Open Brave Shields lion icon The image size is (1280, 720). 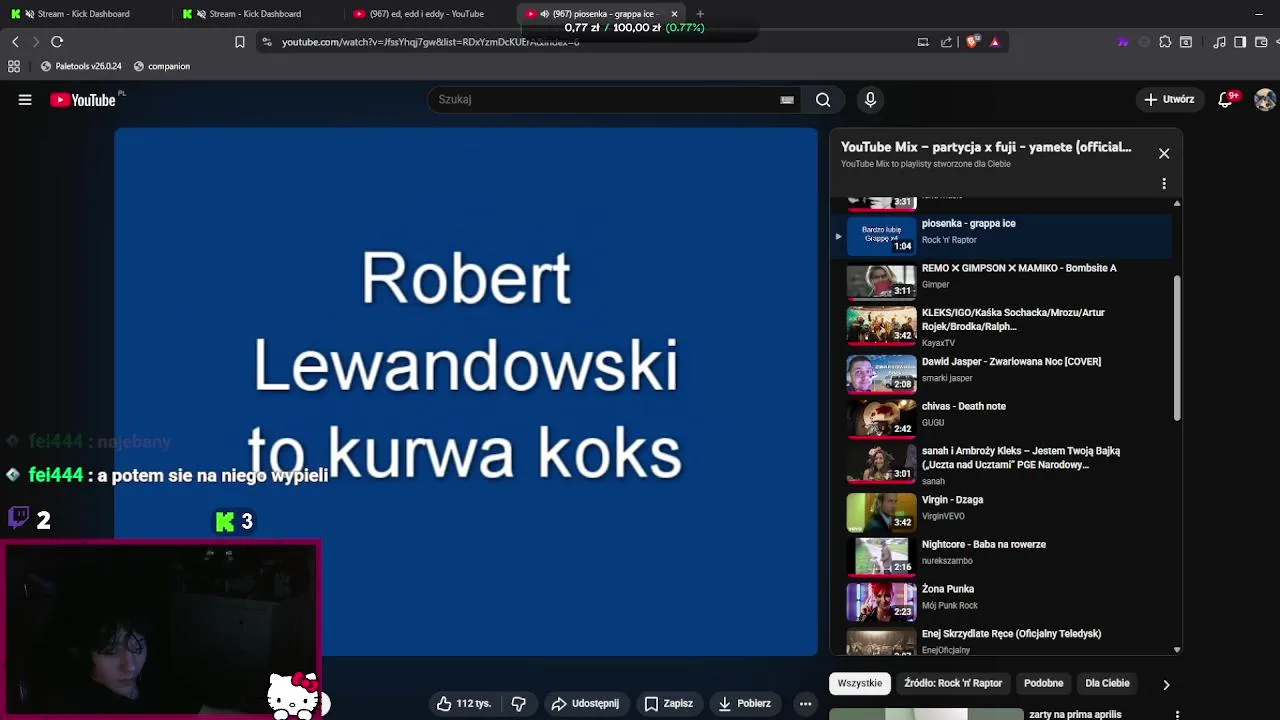pos(972,42)
